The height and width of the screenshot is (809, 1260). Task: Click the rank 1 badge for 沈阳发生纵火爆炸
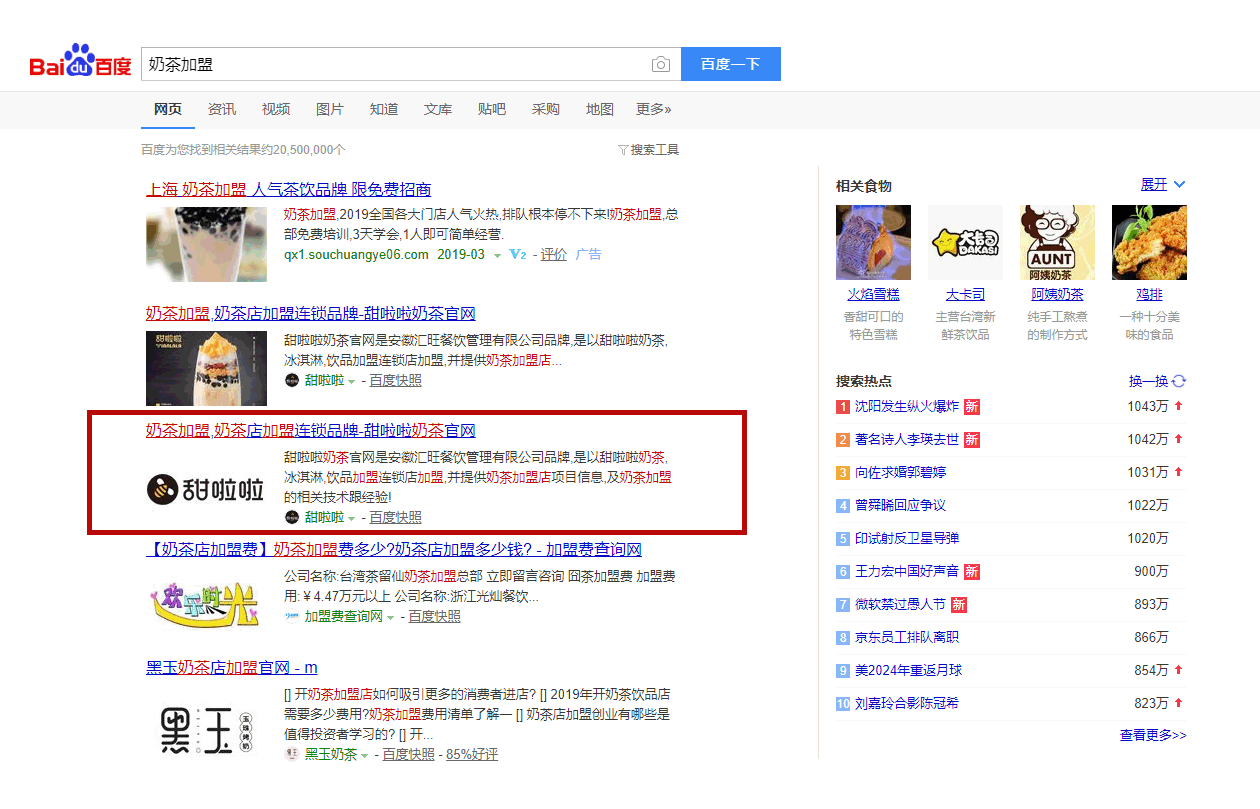842,407
